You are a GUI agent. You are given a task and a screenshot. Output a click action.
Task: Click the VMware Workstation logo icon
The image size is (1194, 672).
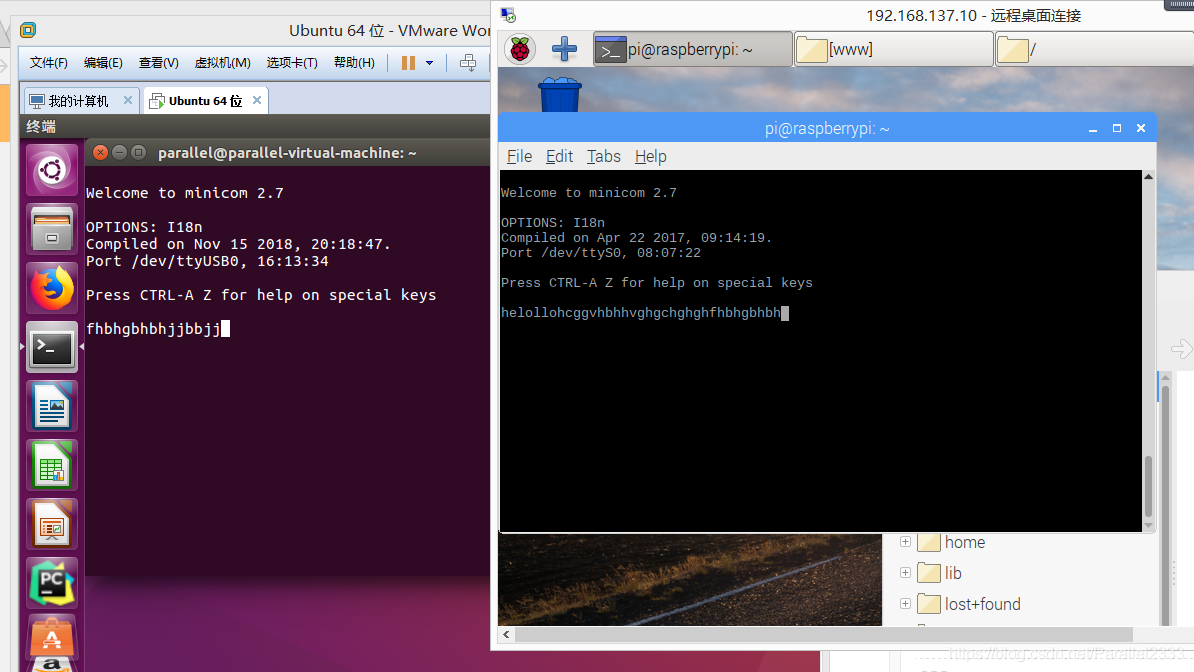28,30
